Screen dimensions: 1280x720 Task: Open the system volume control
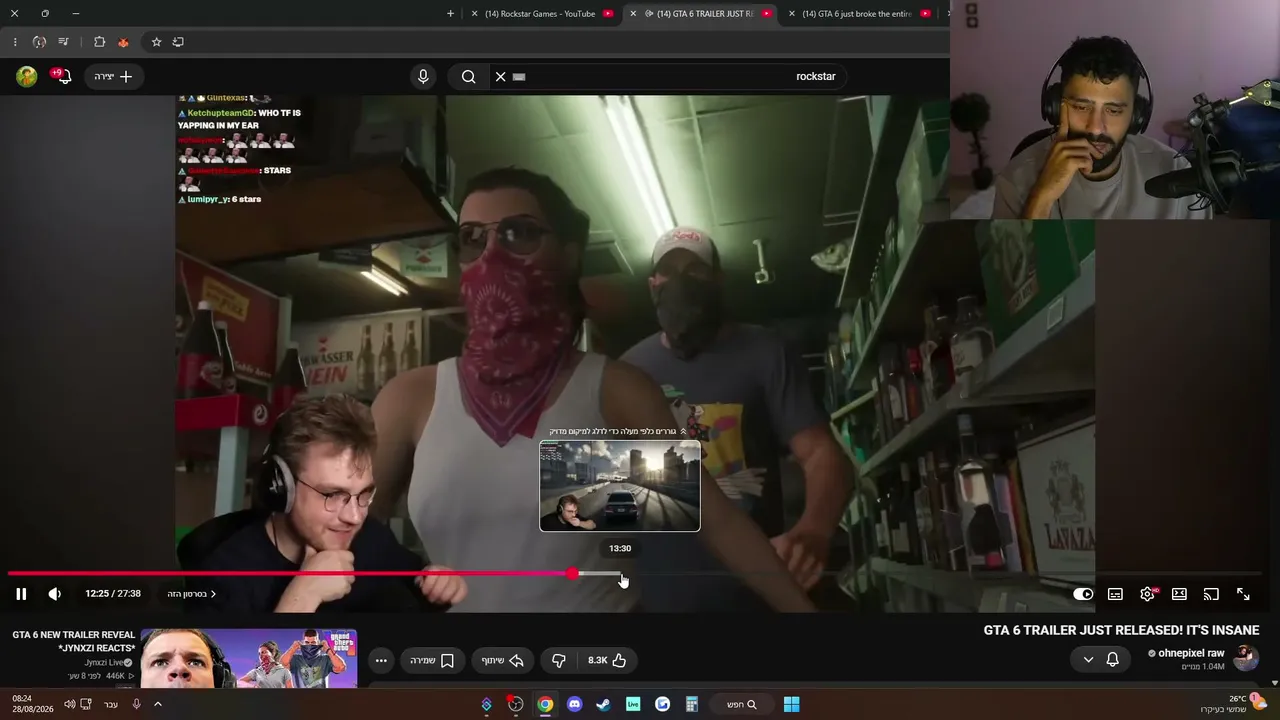[70, 704]
